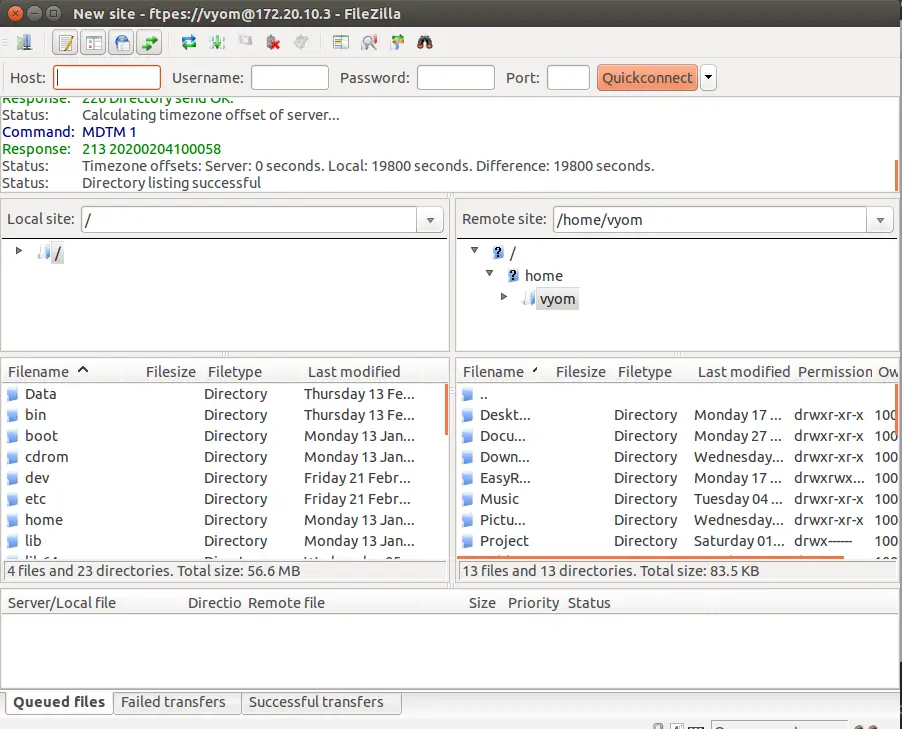Toggle directory comparison
This screenshot has height=729, width=902.
point(369,43)
